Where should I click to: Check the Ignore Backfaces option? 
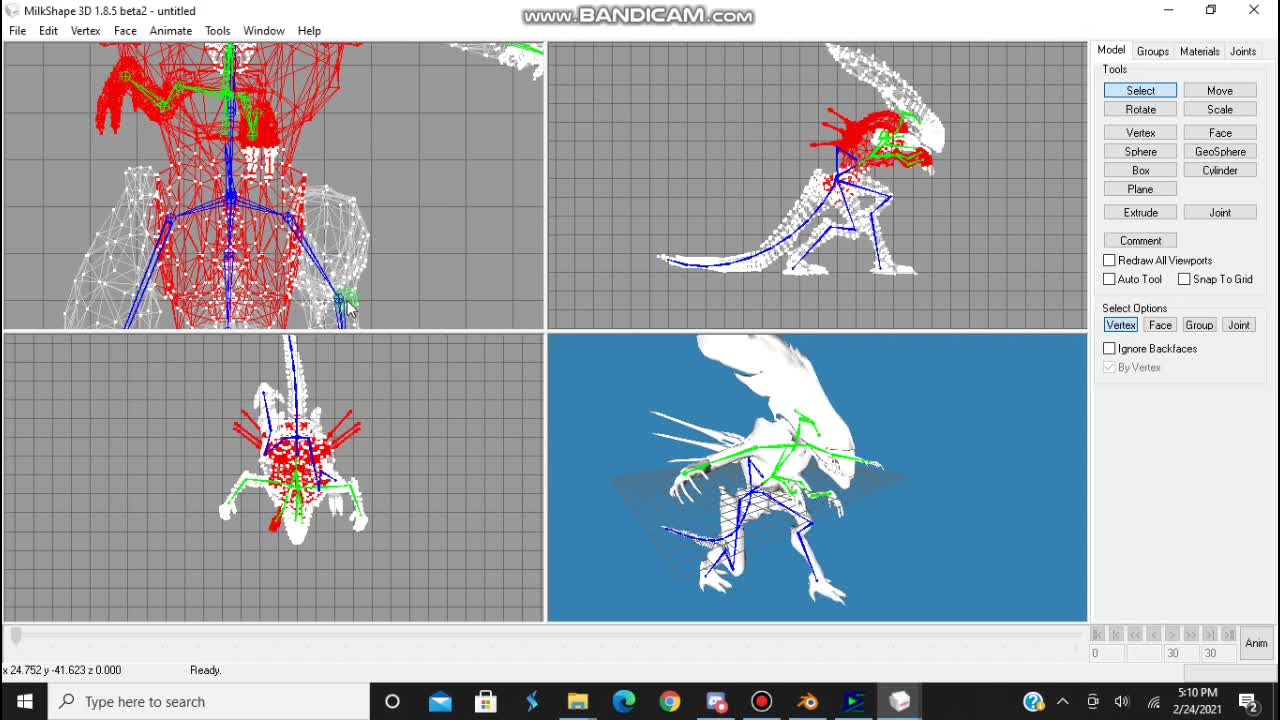(1109, 348)
